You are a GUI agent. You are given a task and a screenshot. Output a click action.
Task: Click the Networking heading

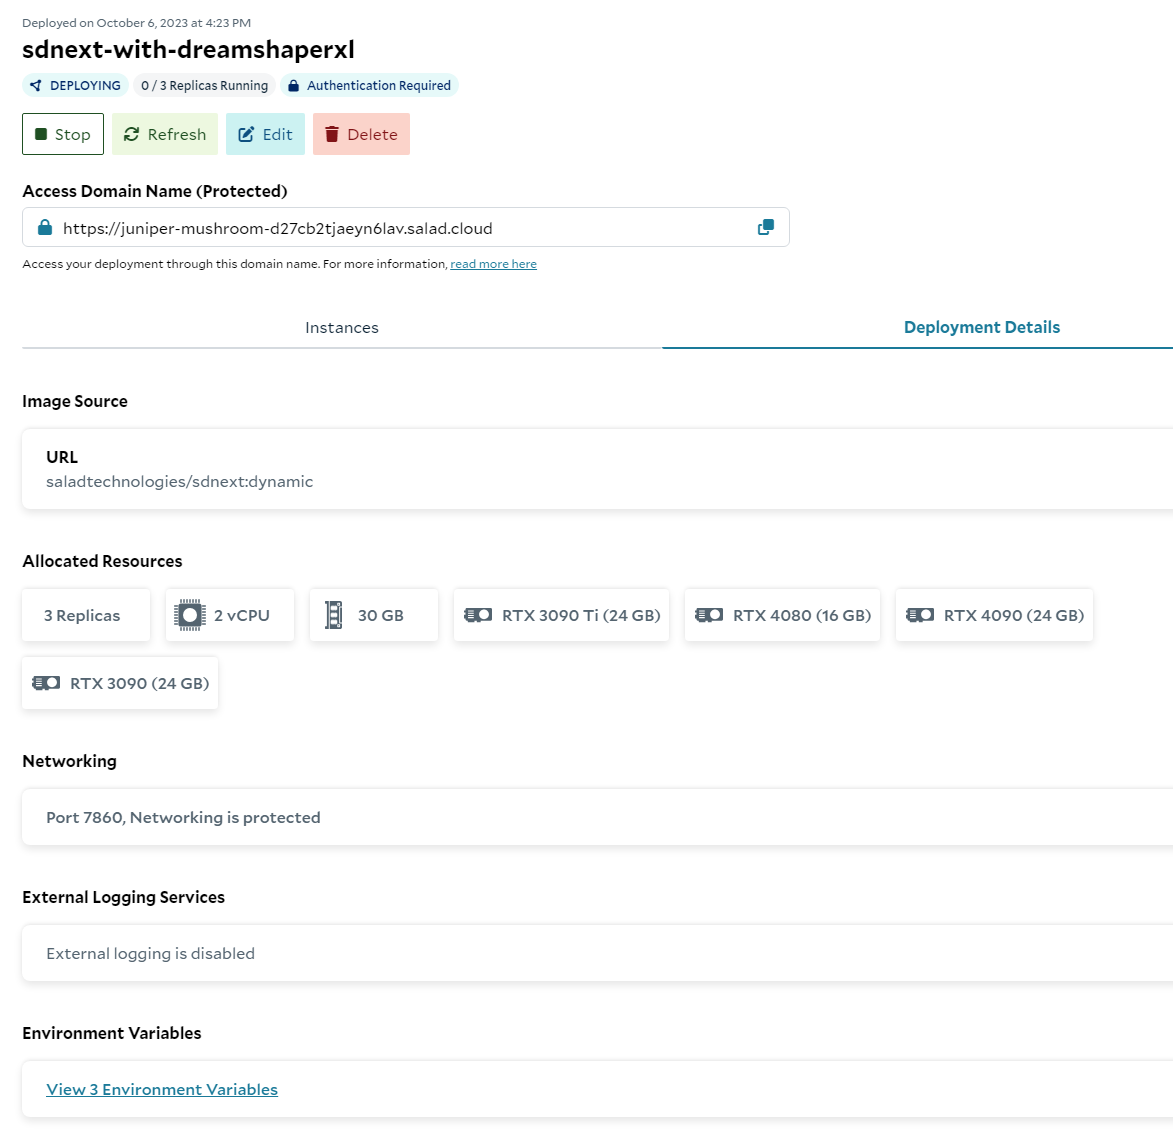(x=70, y=761)
